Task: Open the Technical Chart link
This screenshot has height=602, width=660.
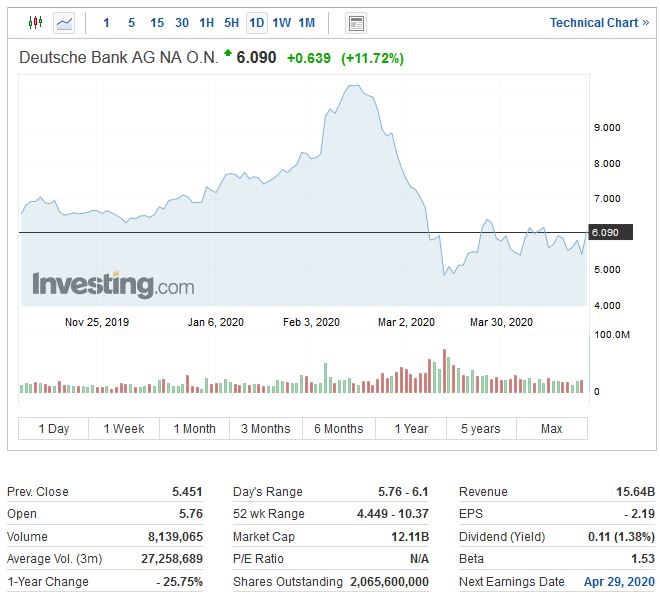Action: 599,23
